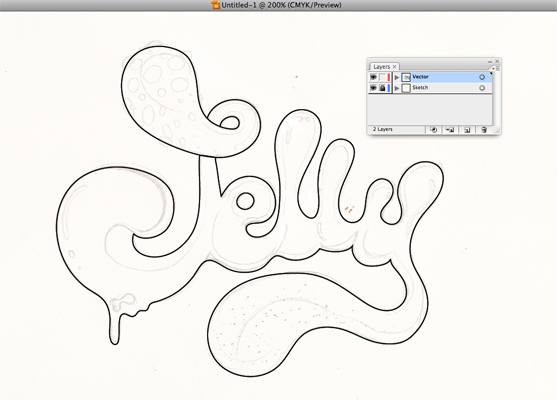Click the Create New Sublayer icon
The height and width of the screenshot is (400, 557).
pos(450,130)
